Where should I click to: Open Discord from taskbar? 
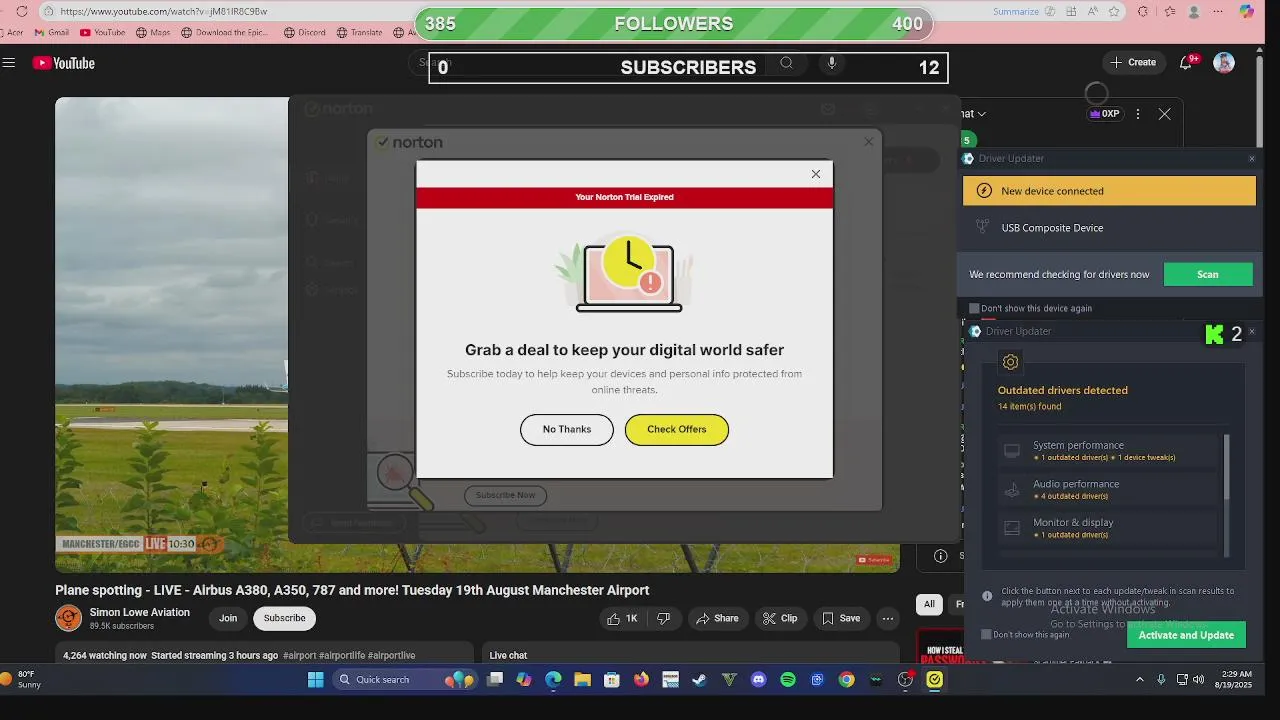point(758,680)
